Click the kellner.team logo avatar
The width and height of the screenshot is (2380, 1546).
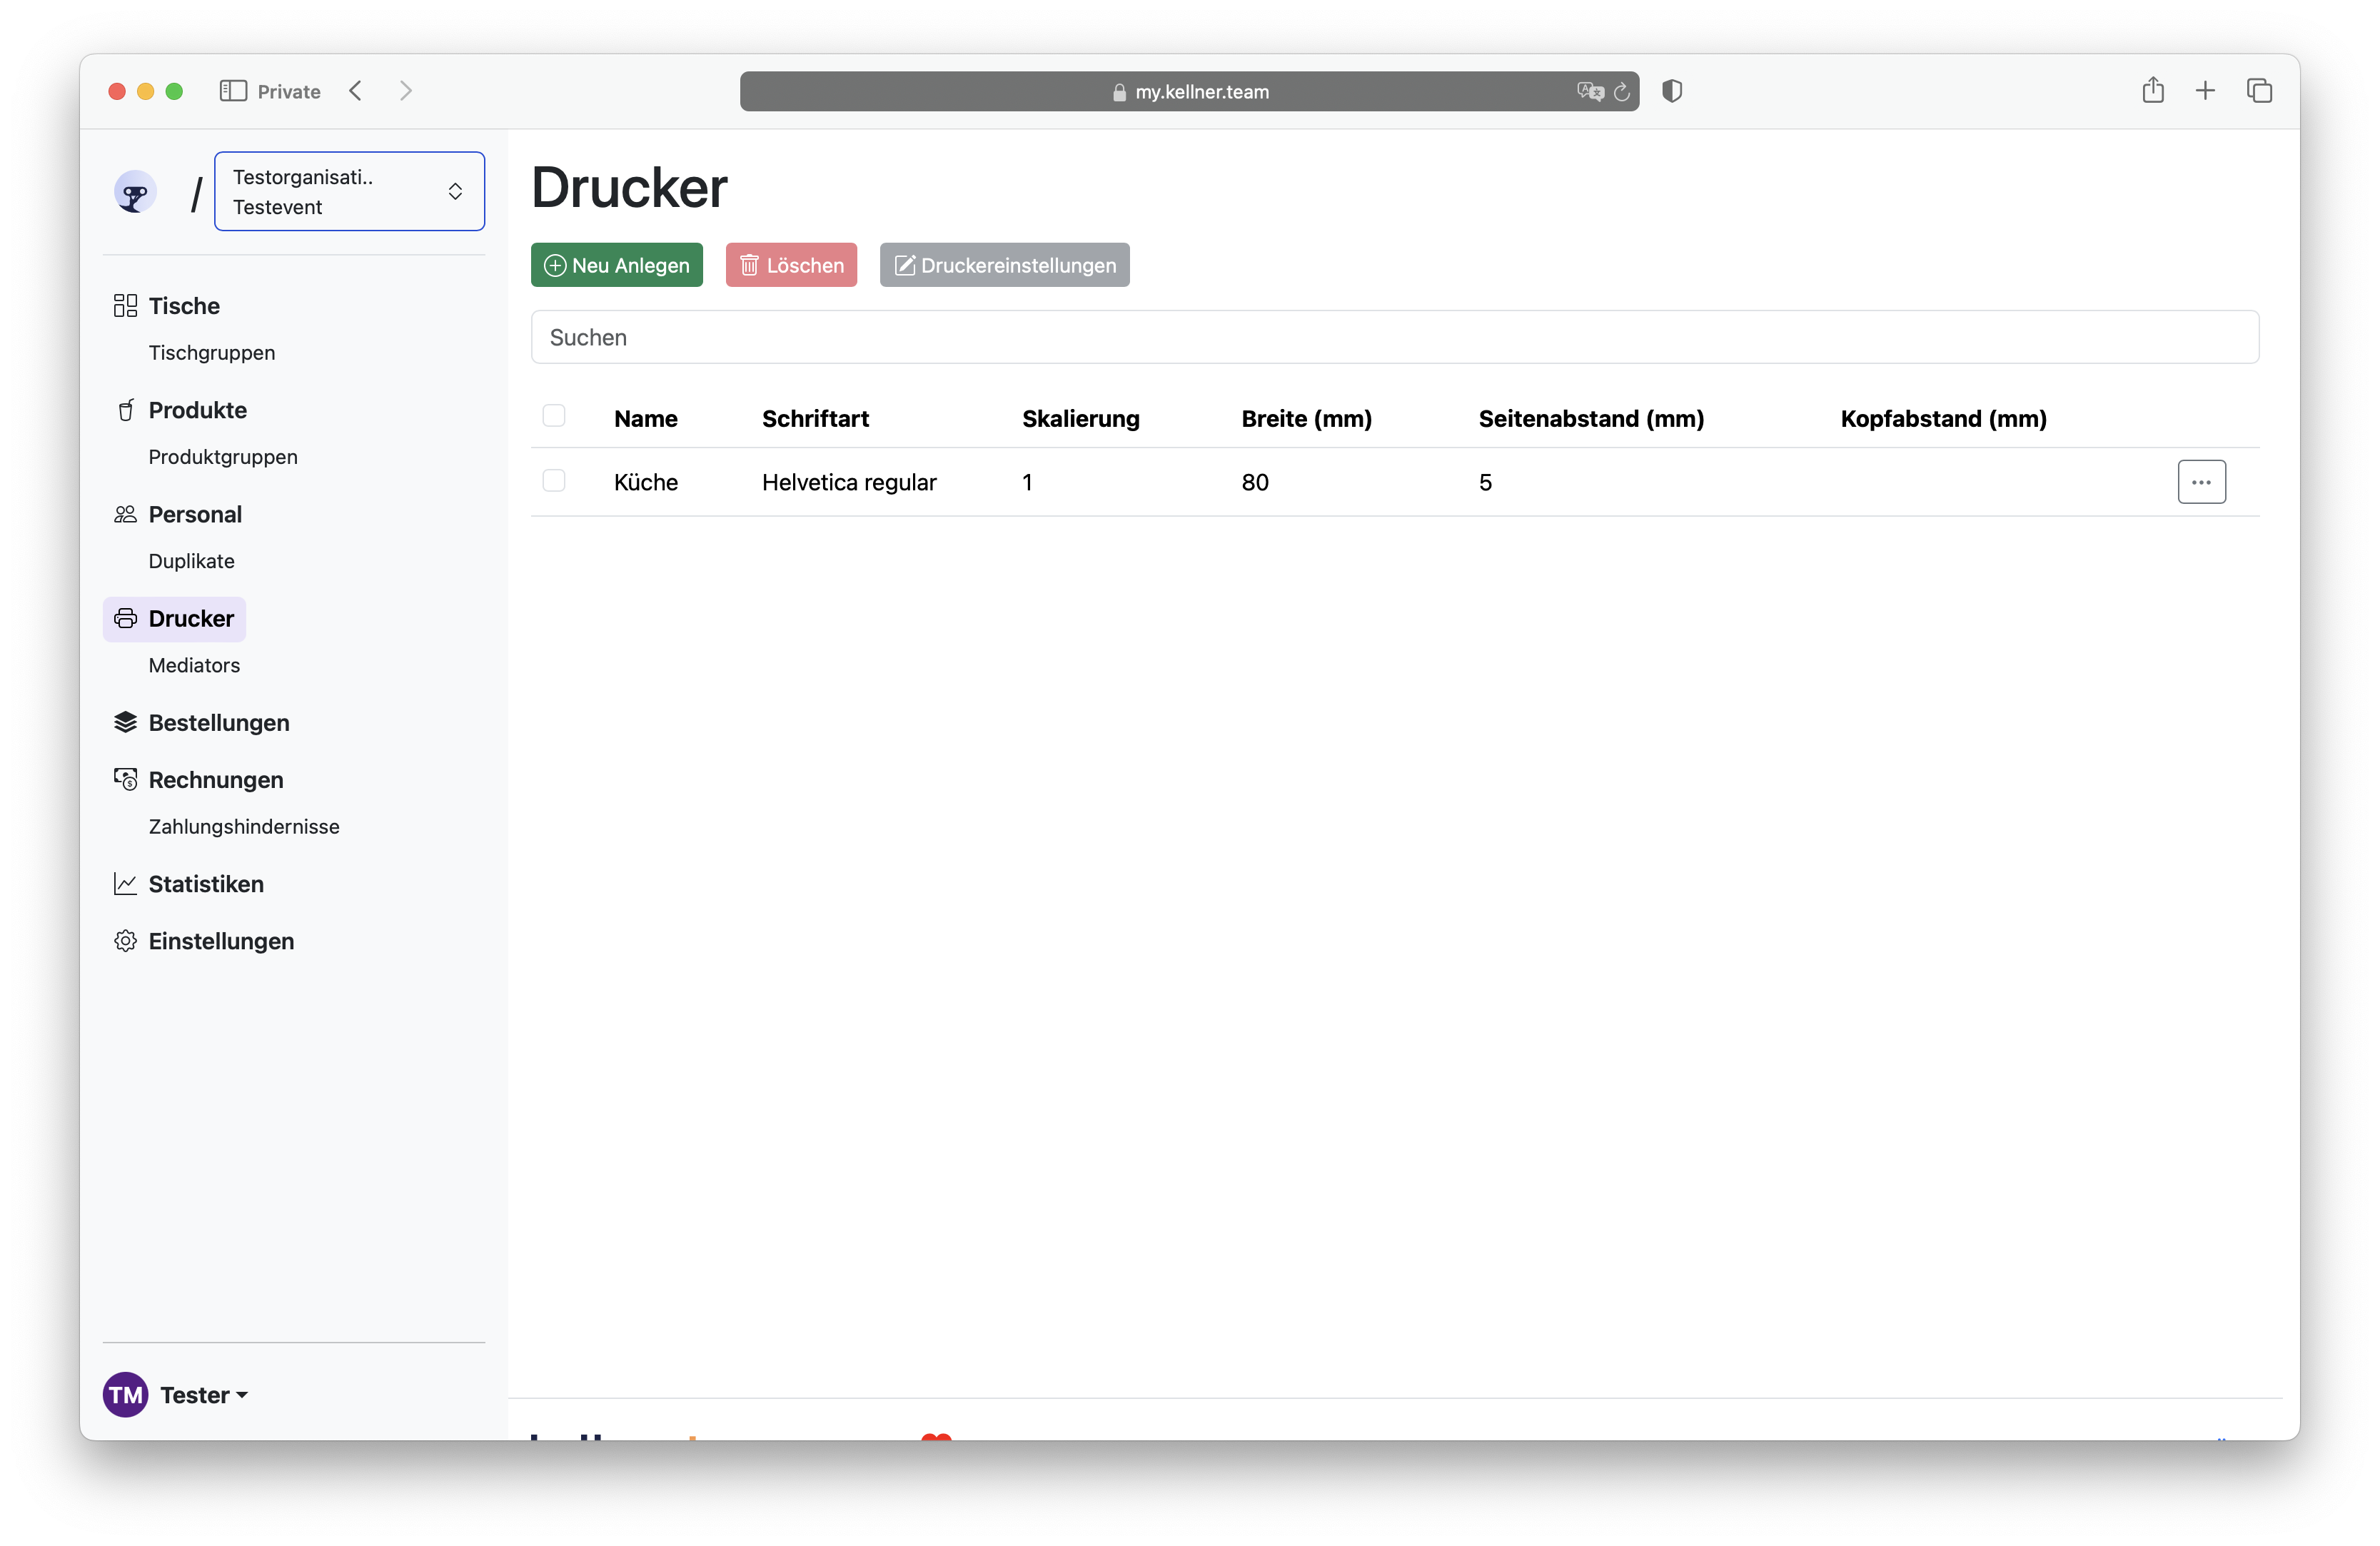click(135, 192)
